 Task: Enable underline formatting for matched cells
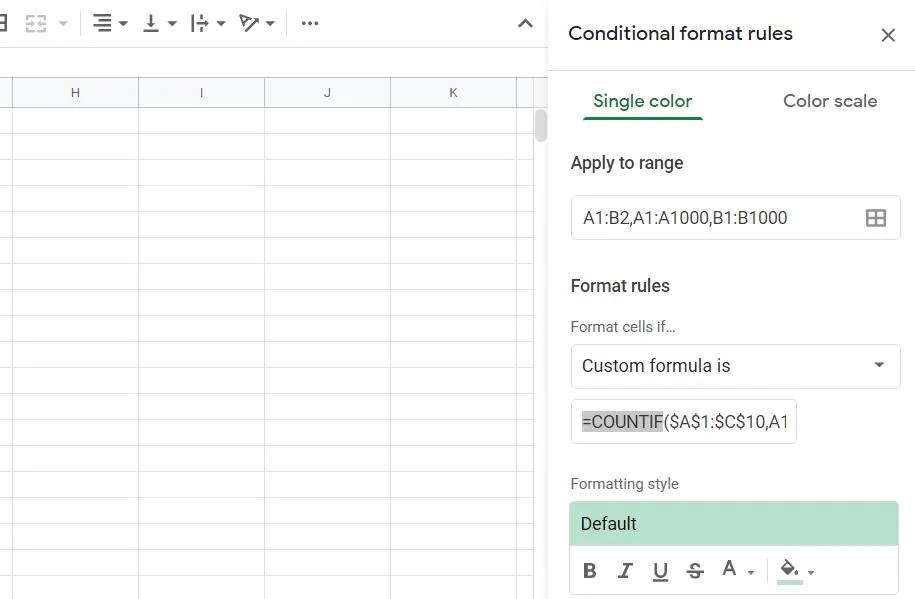tap(660, 570)
